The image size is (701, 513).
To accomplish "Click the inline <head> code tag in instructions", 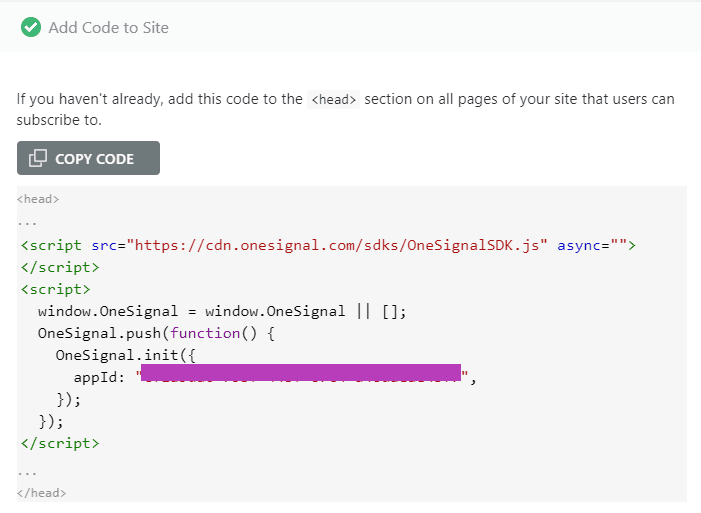I will tap(334, 99).
